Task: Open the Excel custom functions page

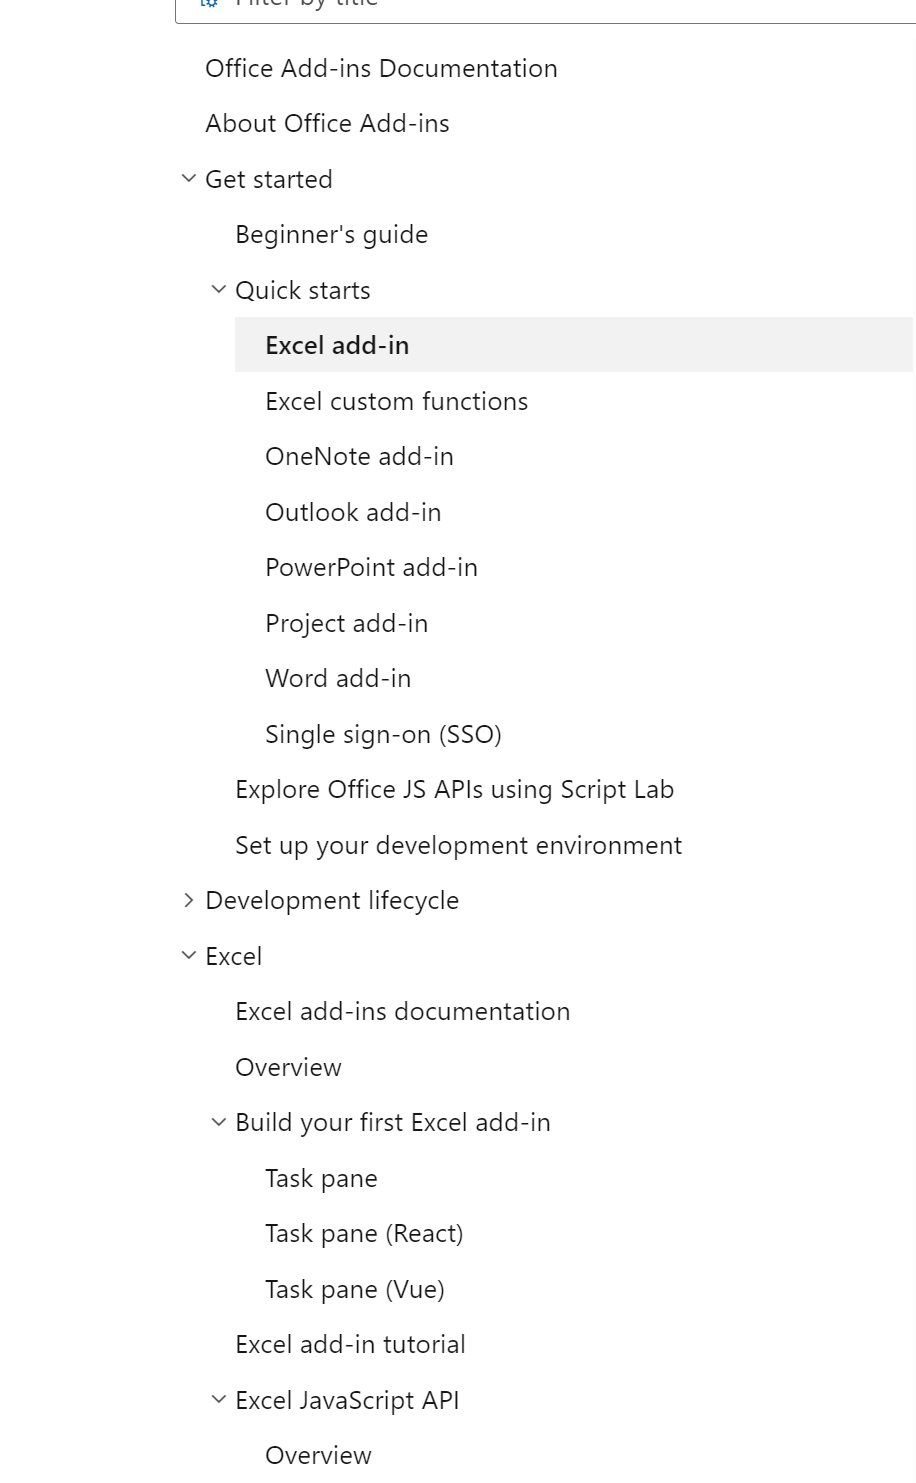Action: pyautogui.click(x=396, y=401)
